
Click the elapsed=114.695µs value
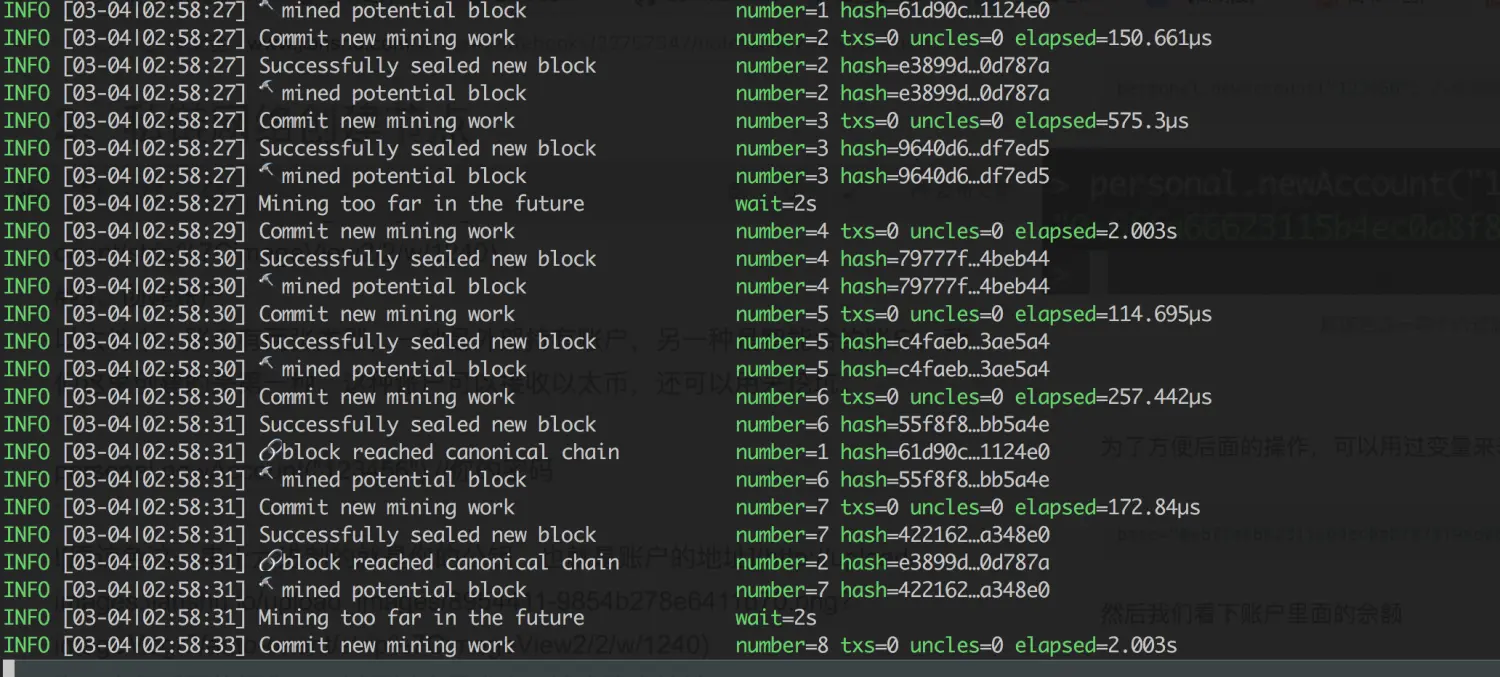coord(1114,314)
